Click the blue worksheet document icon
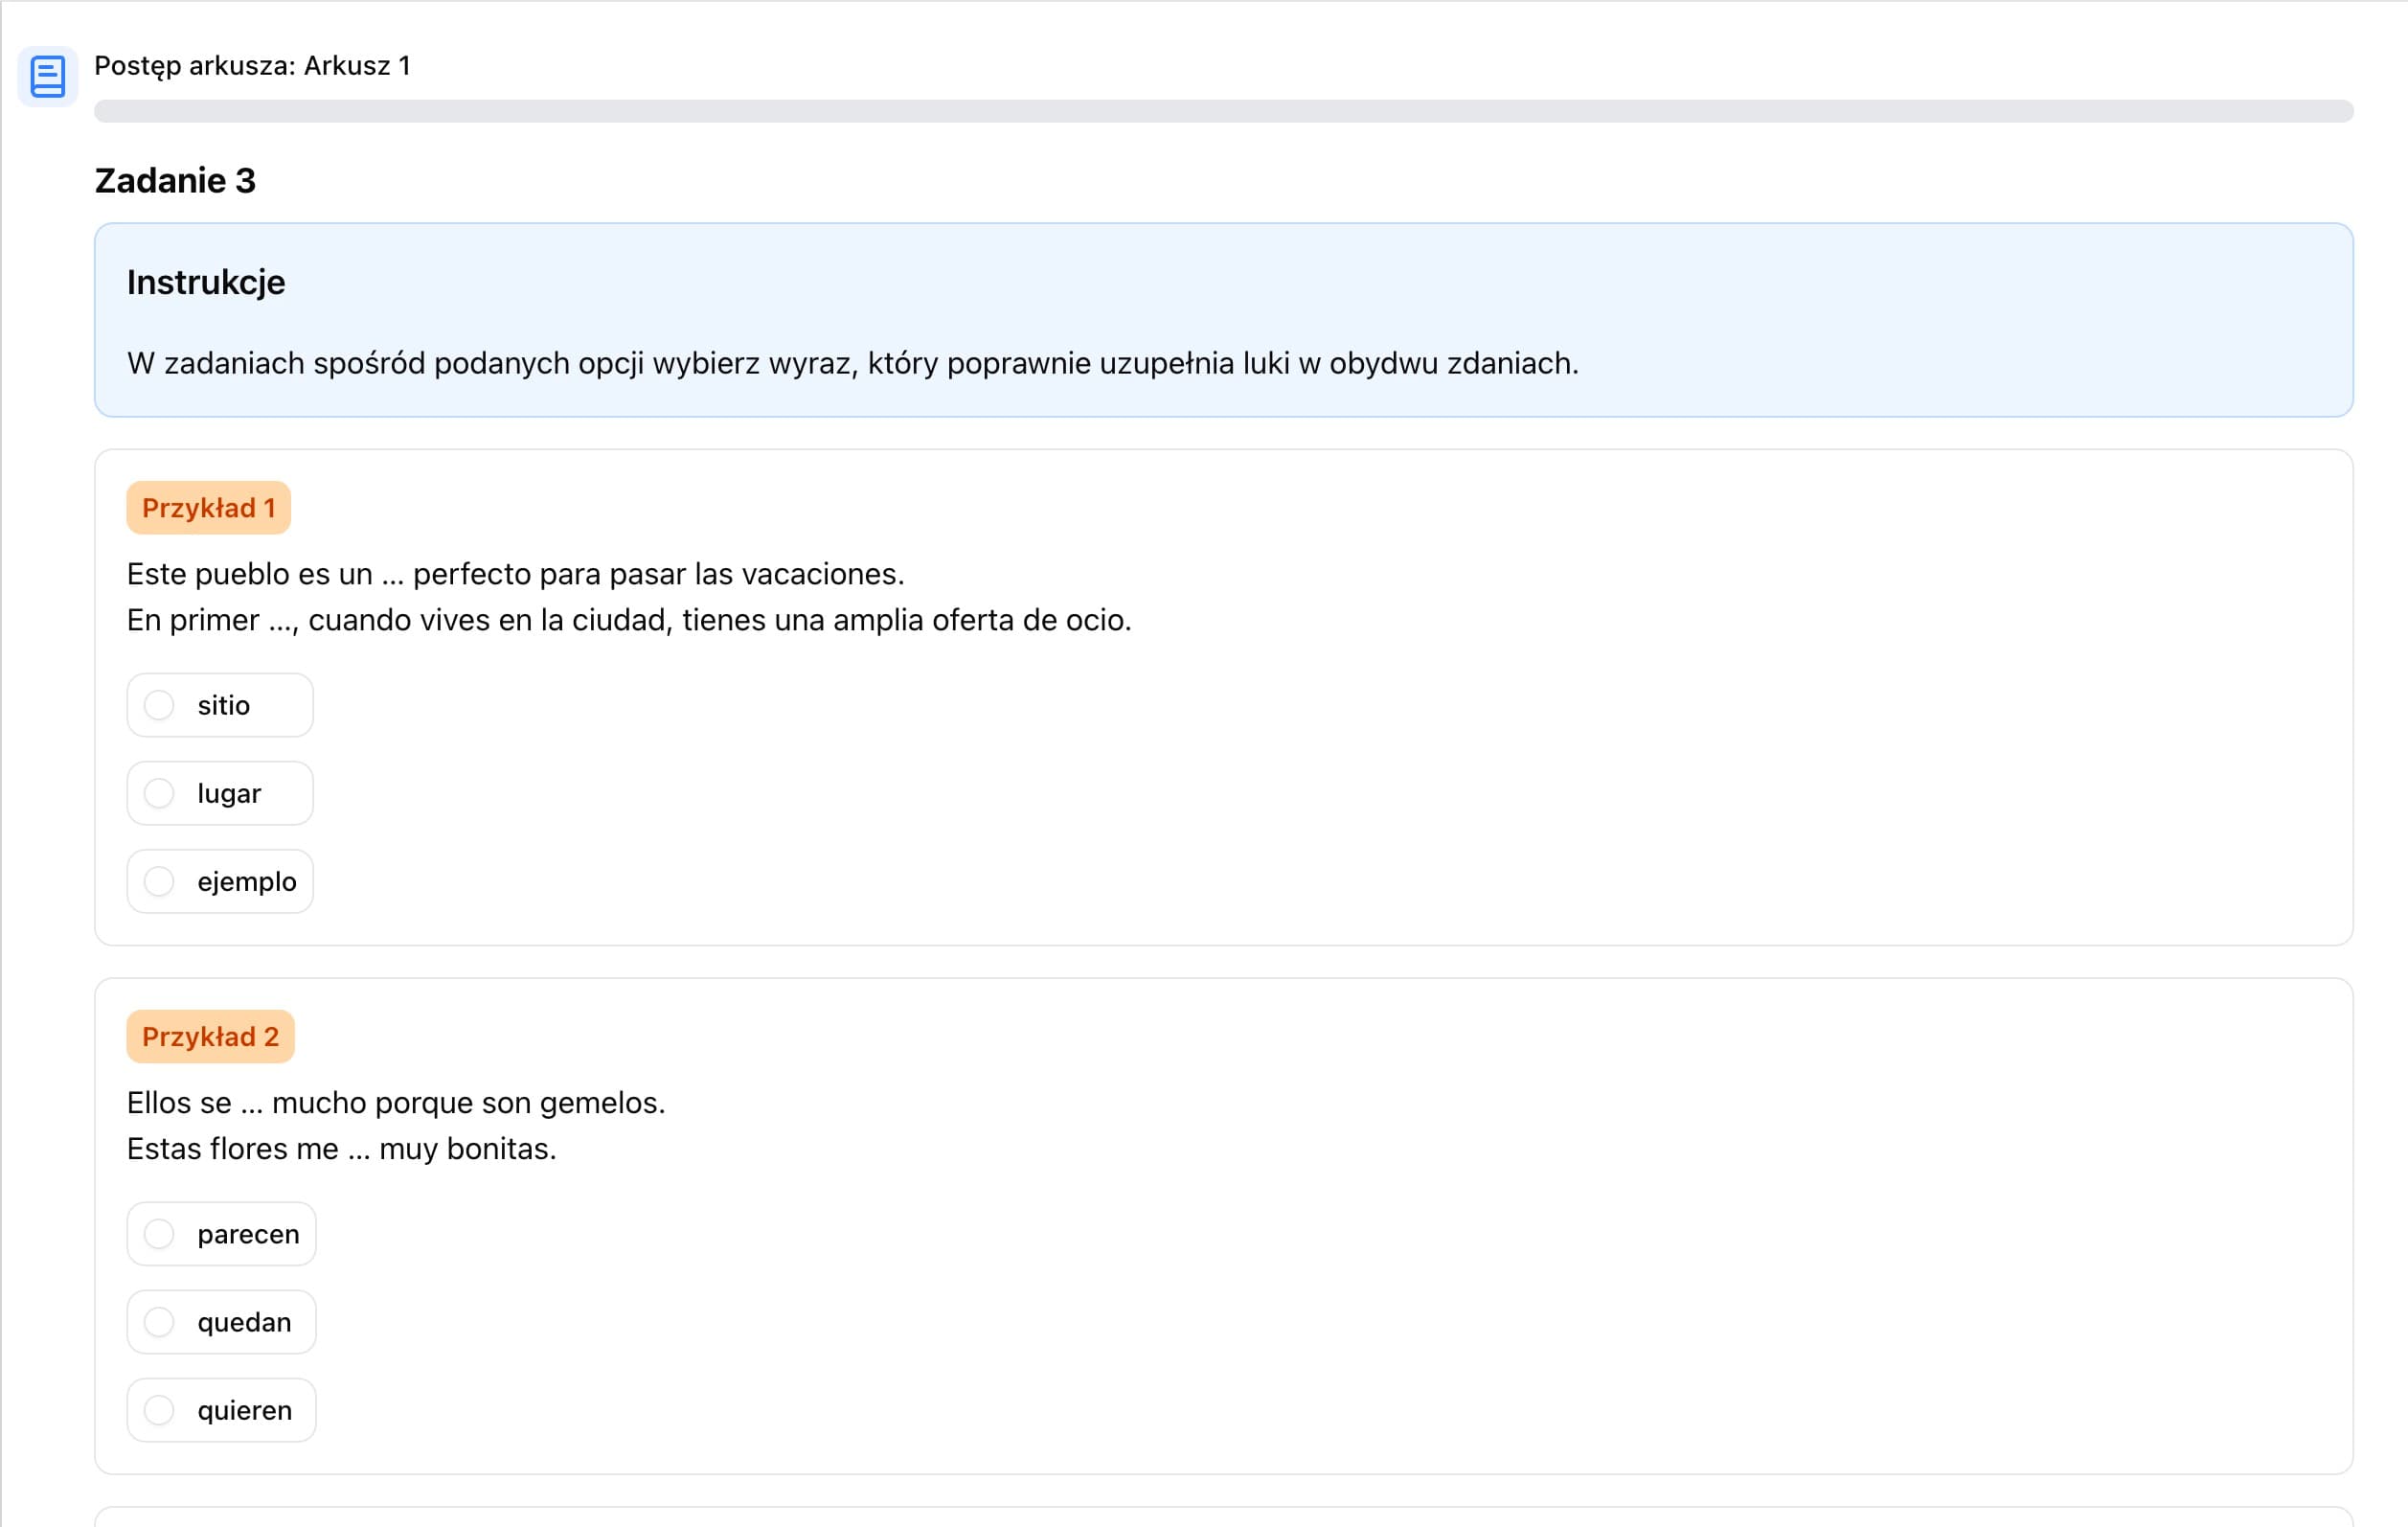This screenshot has height=1527, width=2408. (x=47, y=76)
